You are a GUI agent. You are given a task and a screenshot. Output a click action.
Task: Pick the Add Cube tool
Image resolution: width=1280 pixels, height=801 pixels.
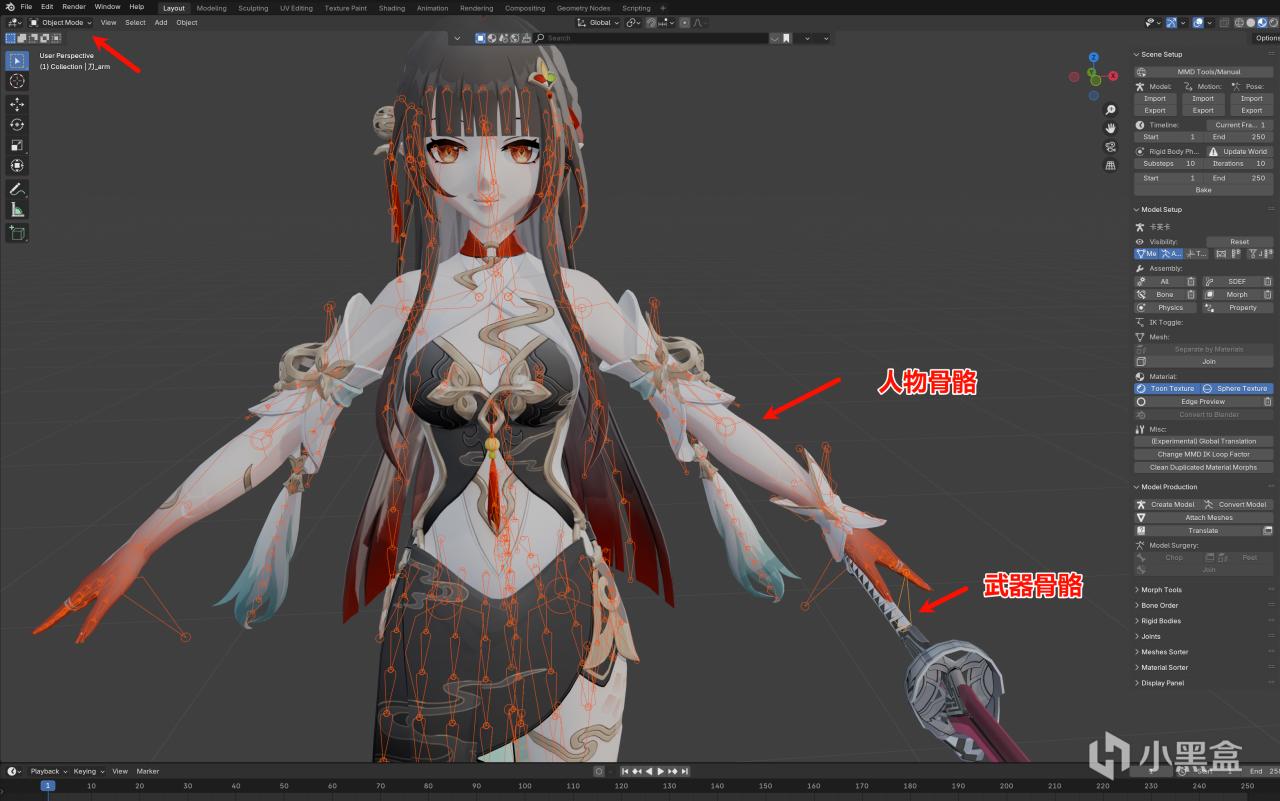point(17,233)
